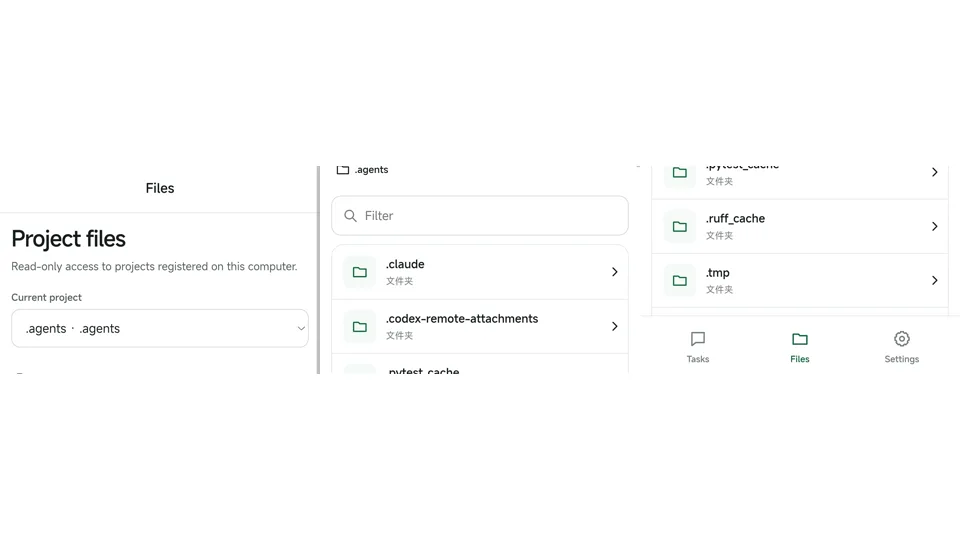This screenshot has height=540, width=960.
Task: Click the .ruff_cache folder icon
Action: click(680, 227)
